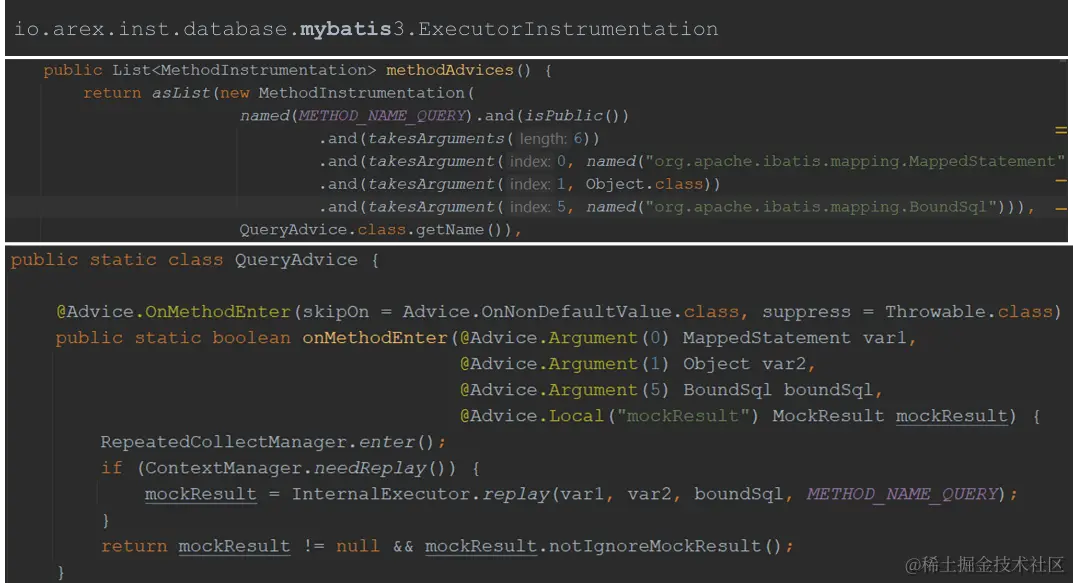Select METHOD_NAME_QUERY inside the named() call

[383, 116]
